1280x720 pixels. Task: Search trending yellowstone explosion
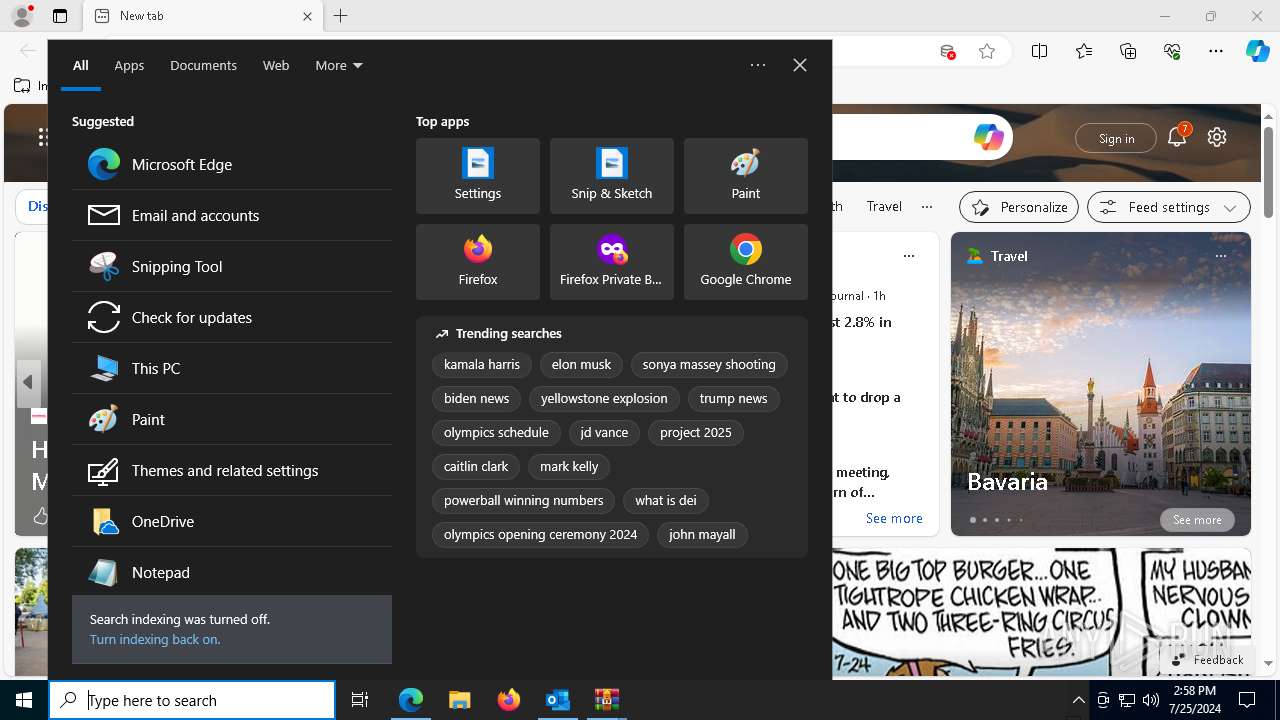(x=604, y=399)
